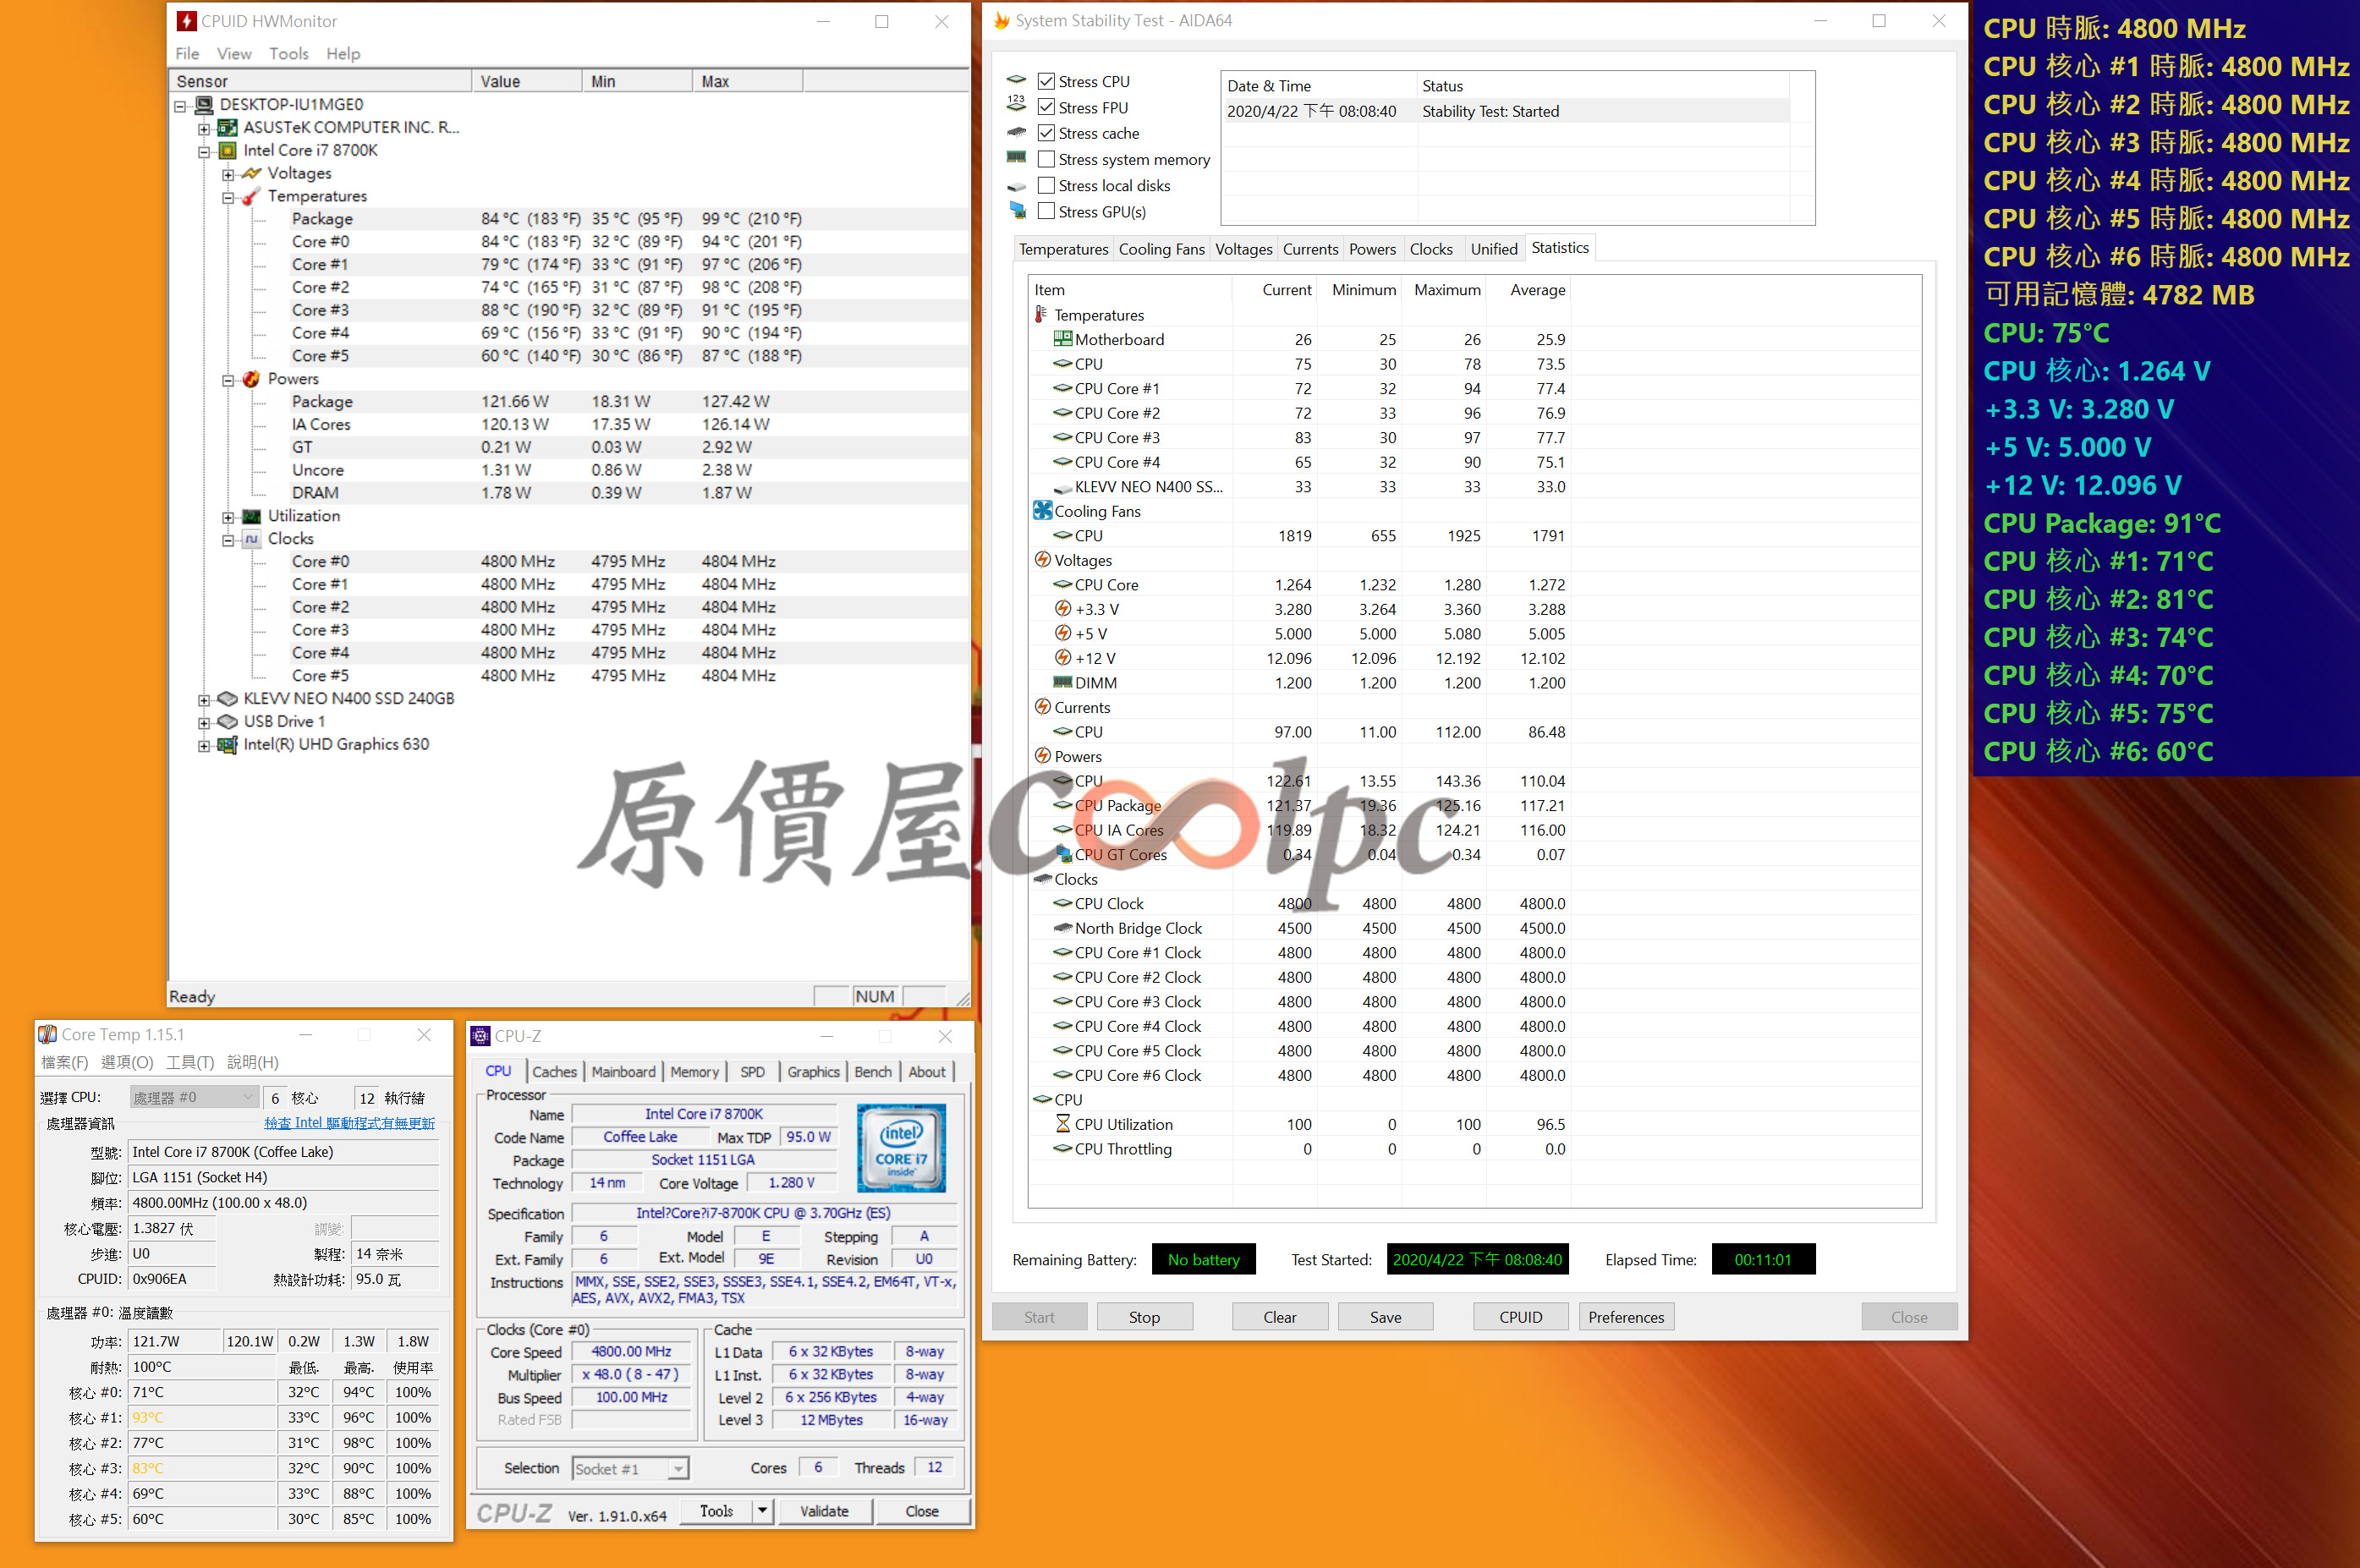2360x1568 pixels.
Task: Click the fire icon beside Powers in HWMonitor
Action: 252,379
